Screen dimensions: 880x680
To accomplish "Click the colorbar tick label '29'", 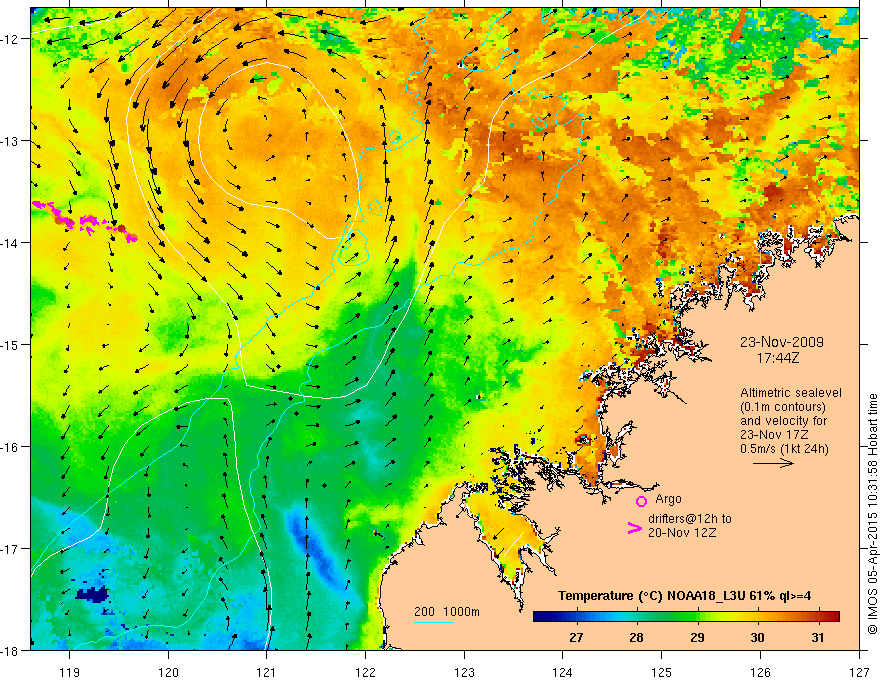I will 697,638.
